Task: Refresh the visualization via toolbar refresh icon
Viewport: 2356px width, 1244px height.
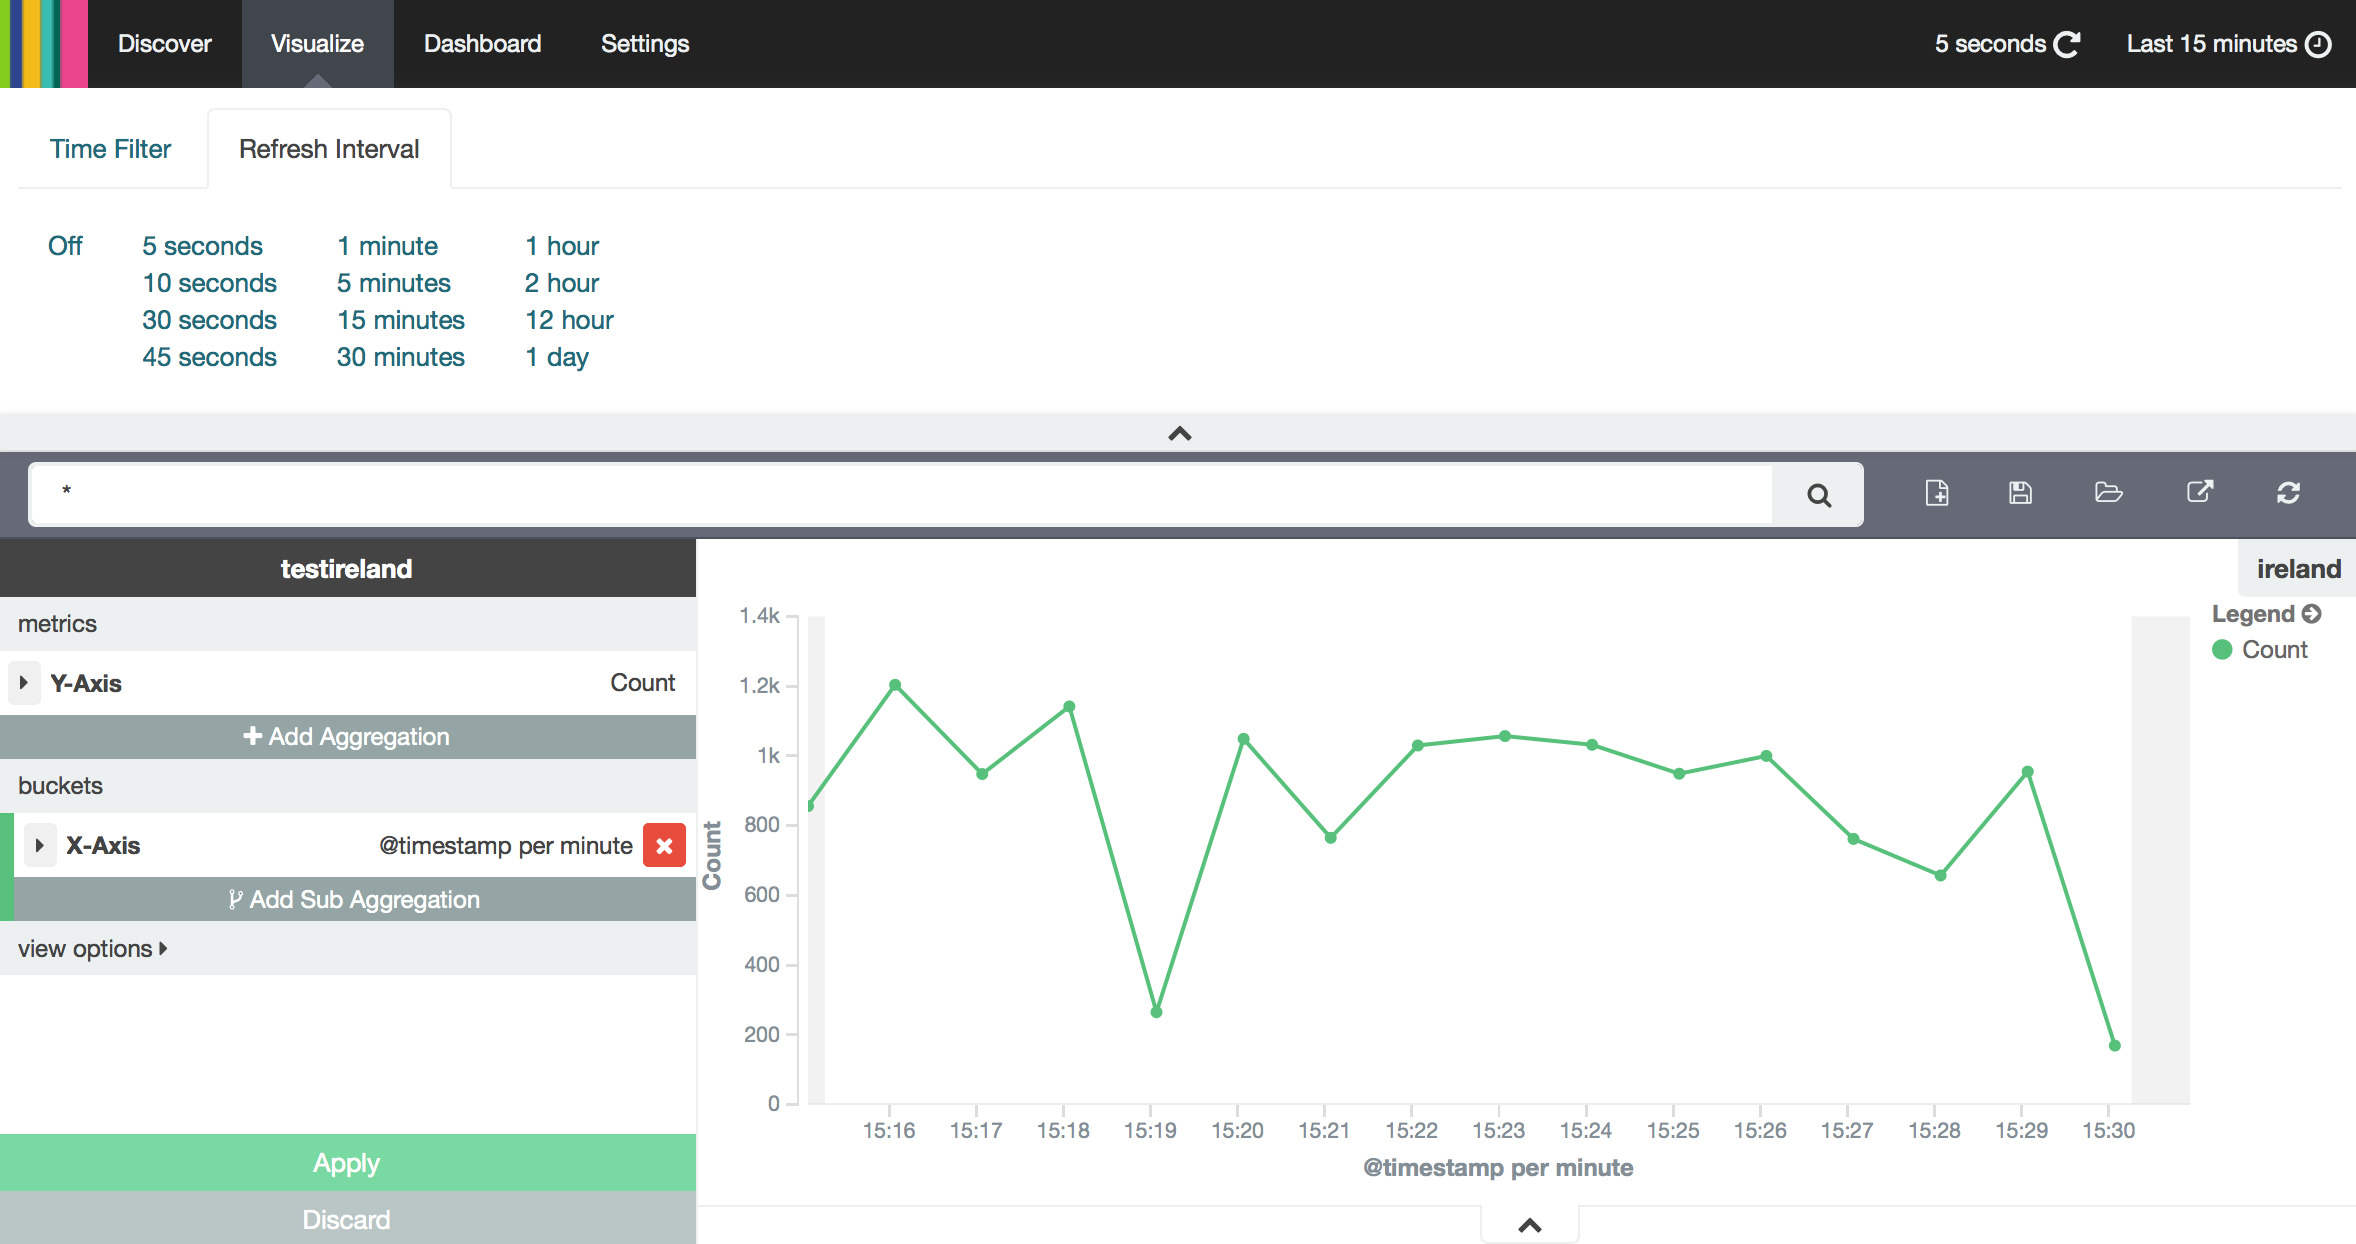Action: pos(2288,493)
